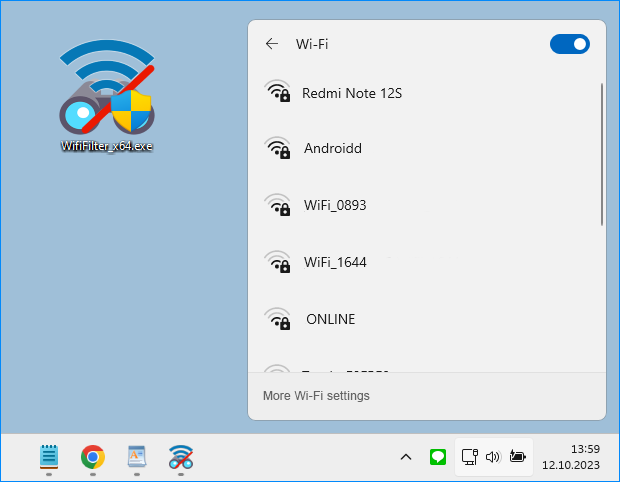Viewport: 620px width, 482px height.
Task: Select the Androidd Wi-Fi network
Action: point(332,148)
